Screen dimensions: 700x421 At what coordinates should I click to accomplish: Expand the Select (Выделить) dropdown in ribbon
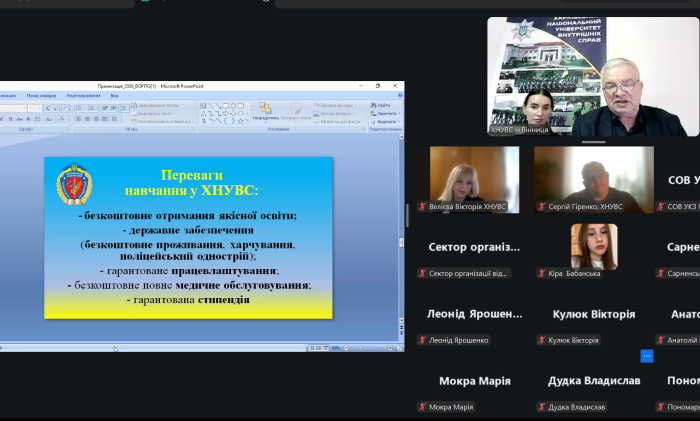coord(384,122)
